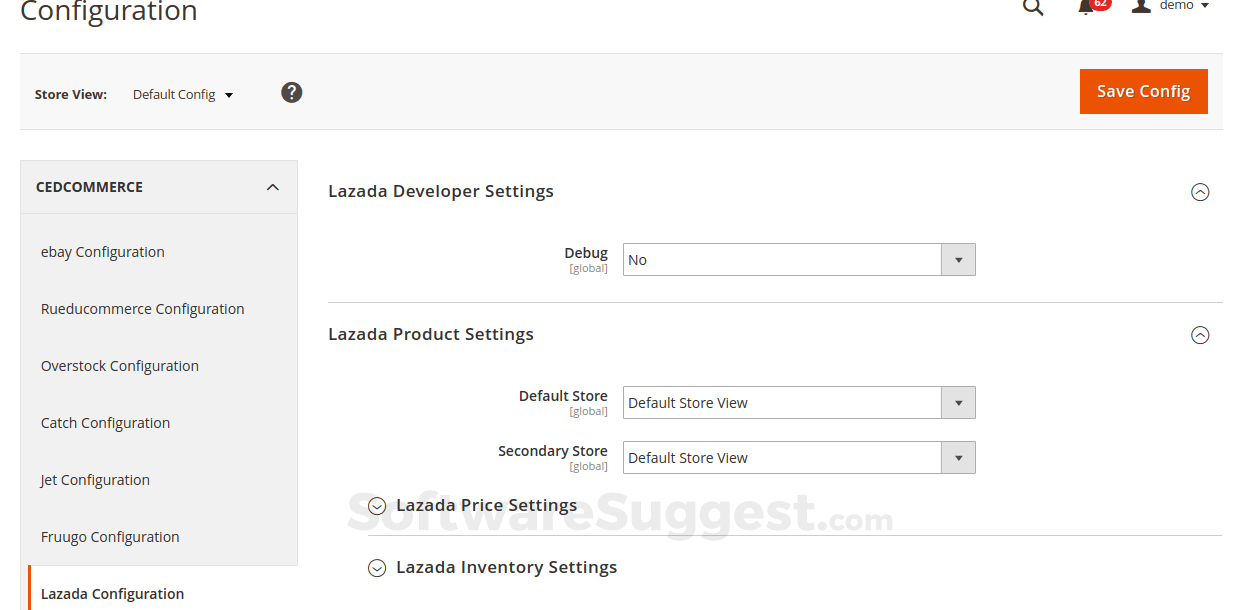Open Jet Configuration from the sidebar
The width and height of the screenshot is (1239, 610).
pos(94,479)
